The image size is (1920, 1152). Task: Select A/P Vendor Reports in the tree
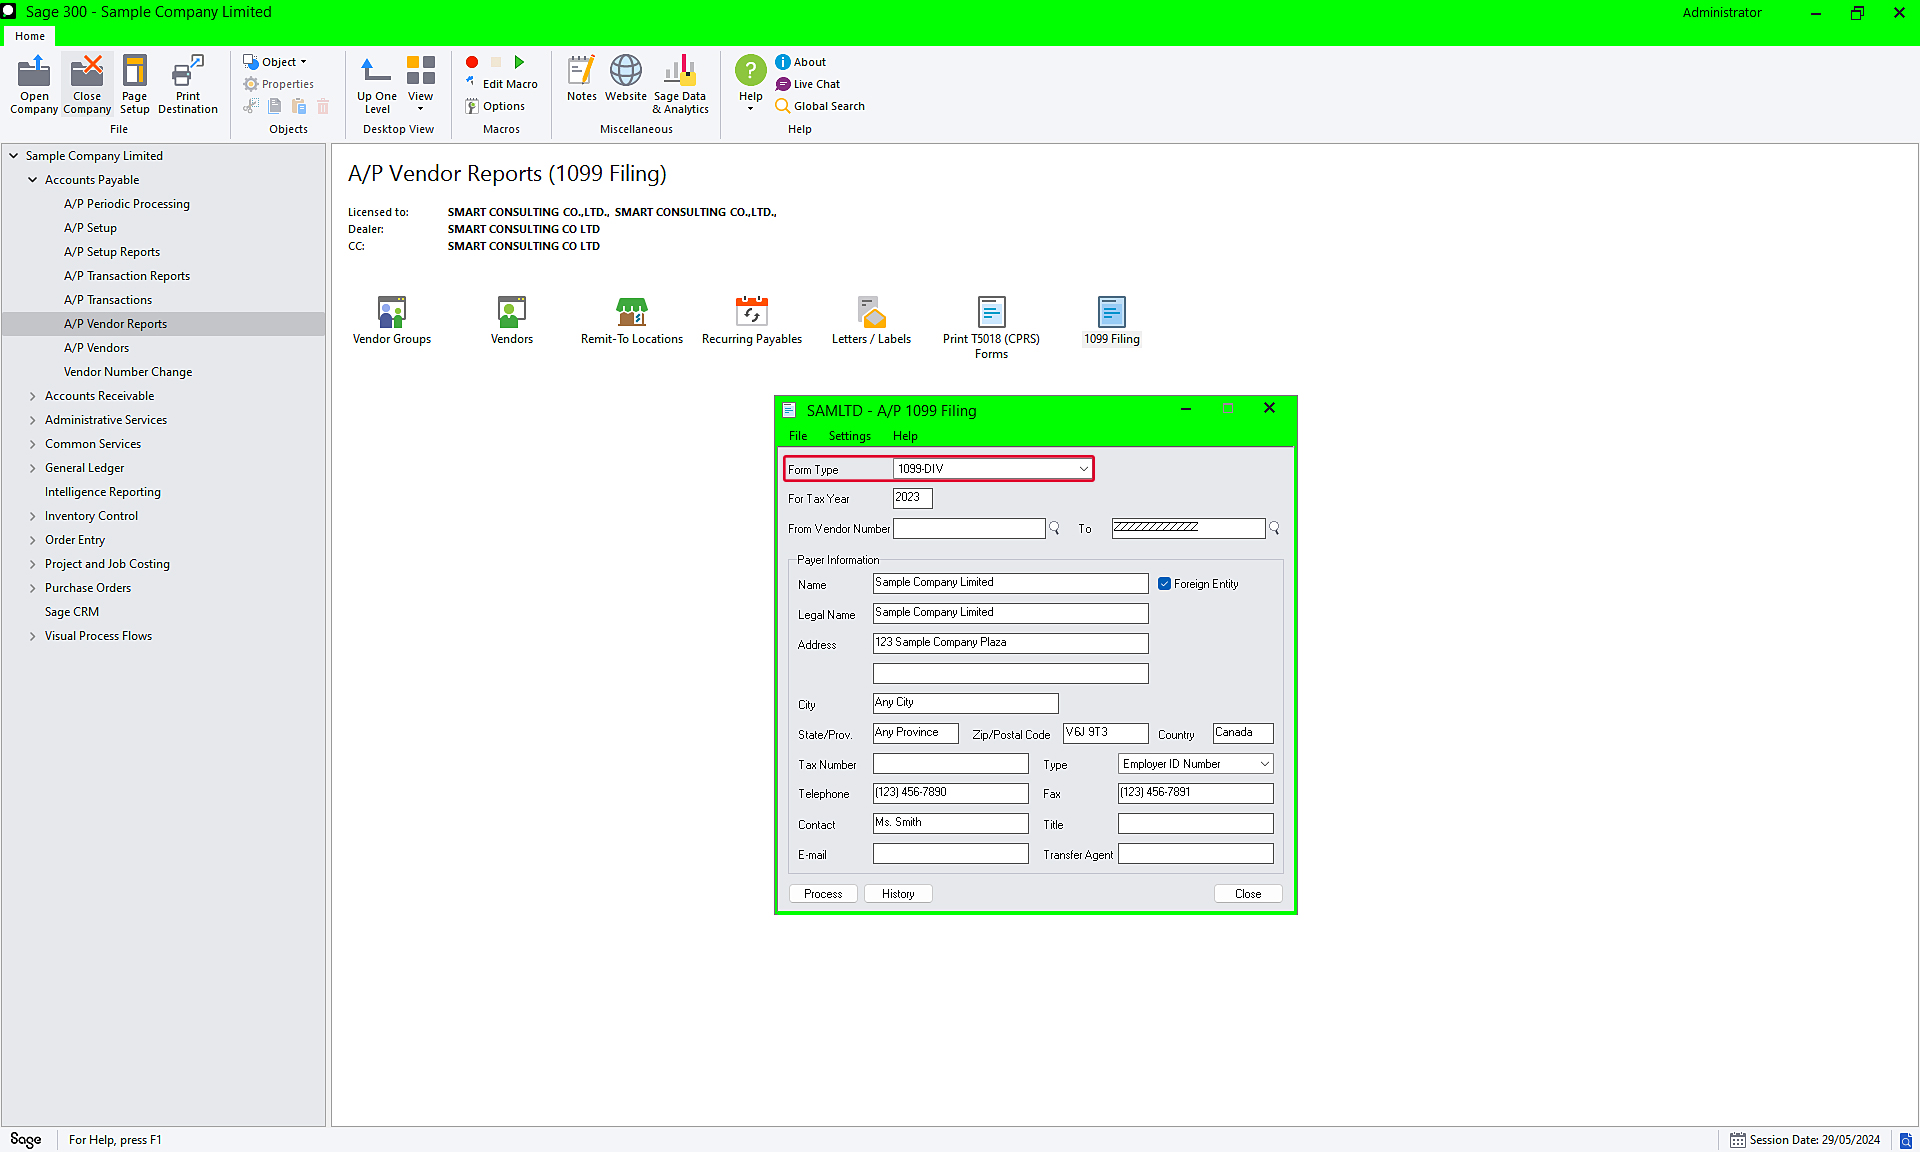(x=115, y=324)
